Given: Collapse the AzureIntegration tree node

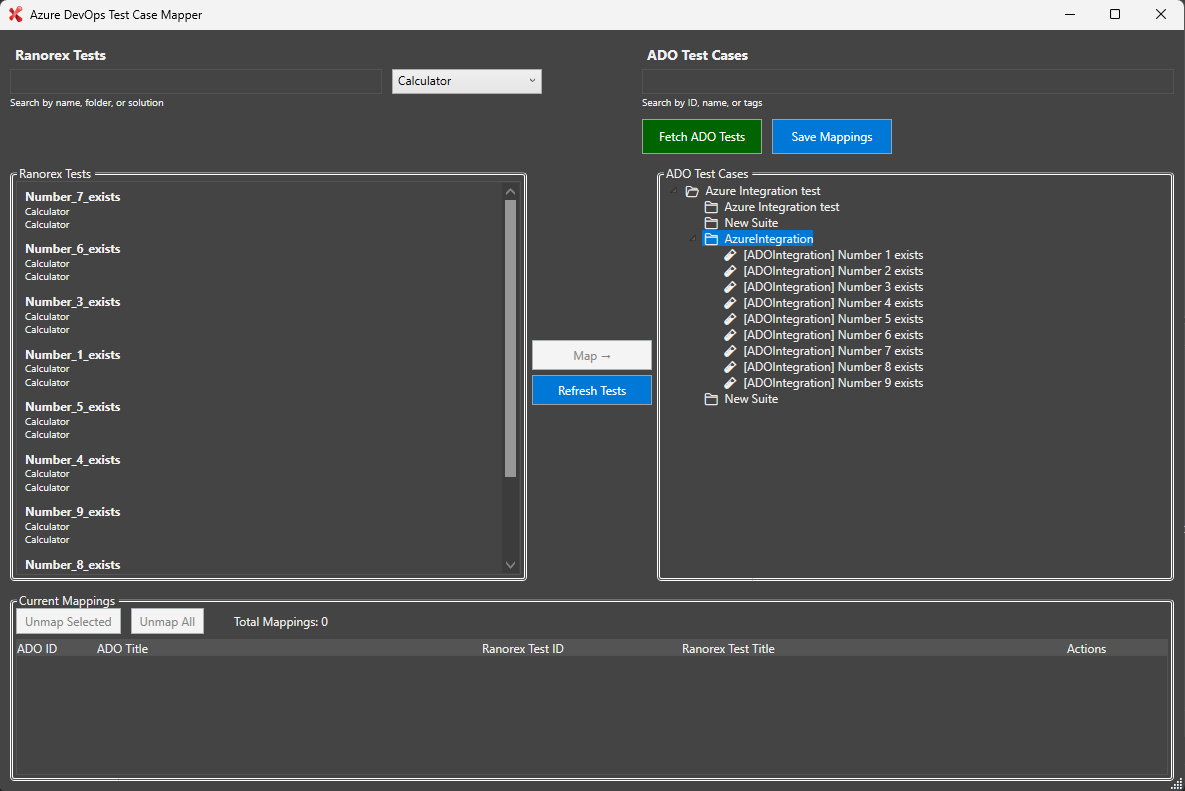Looking at the screenshot, I should pyautogui.click(x=693, y=240).
